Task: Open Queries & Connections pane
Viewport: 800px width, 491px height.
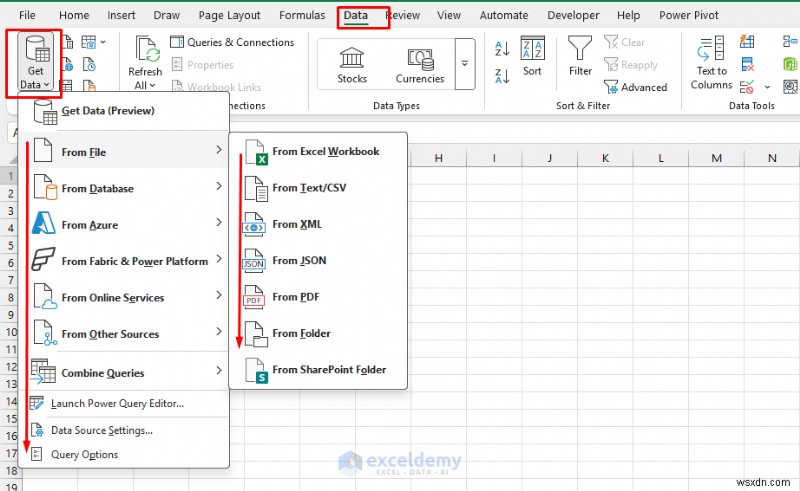Action: 232,42
